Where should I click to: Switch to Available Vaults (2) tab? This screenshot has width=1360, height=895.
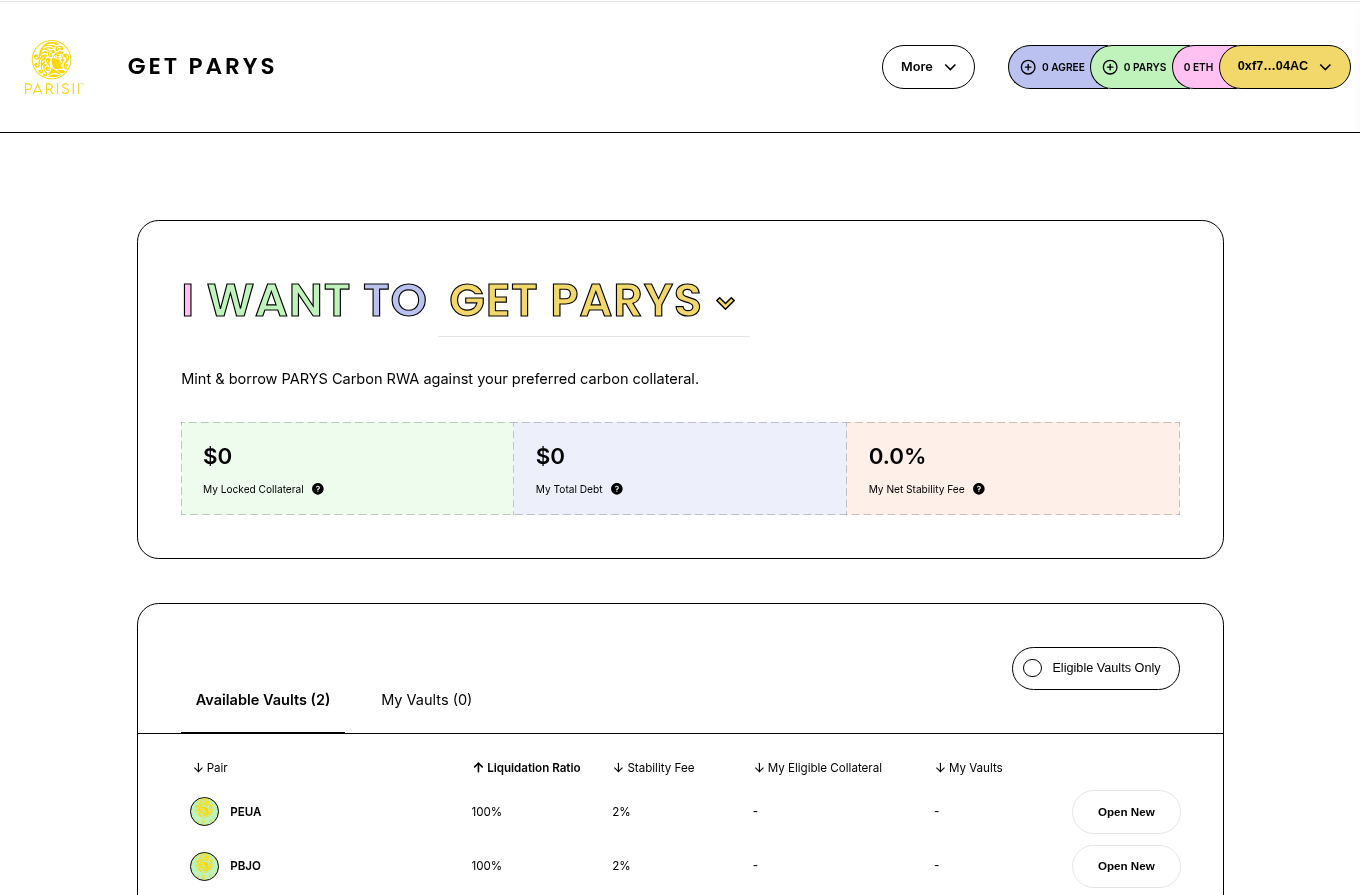(263, 700)
